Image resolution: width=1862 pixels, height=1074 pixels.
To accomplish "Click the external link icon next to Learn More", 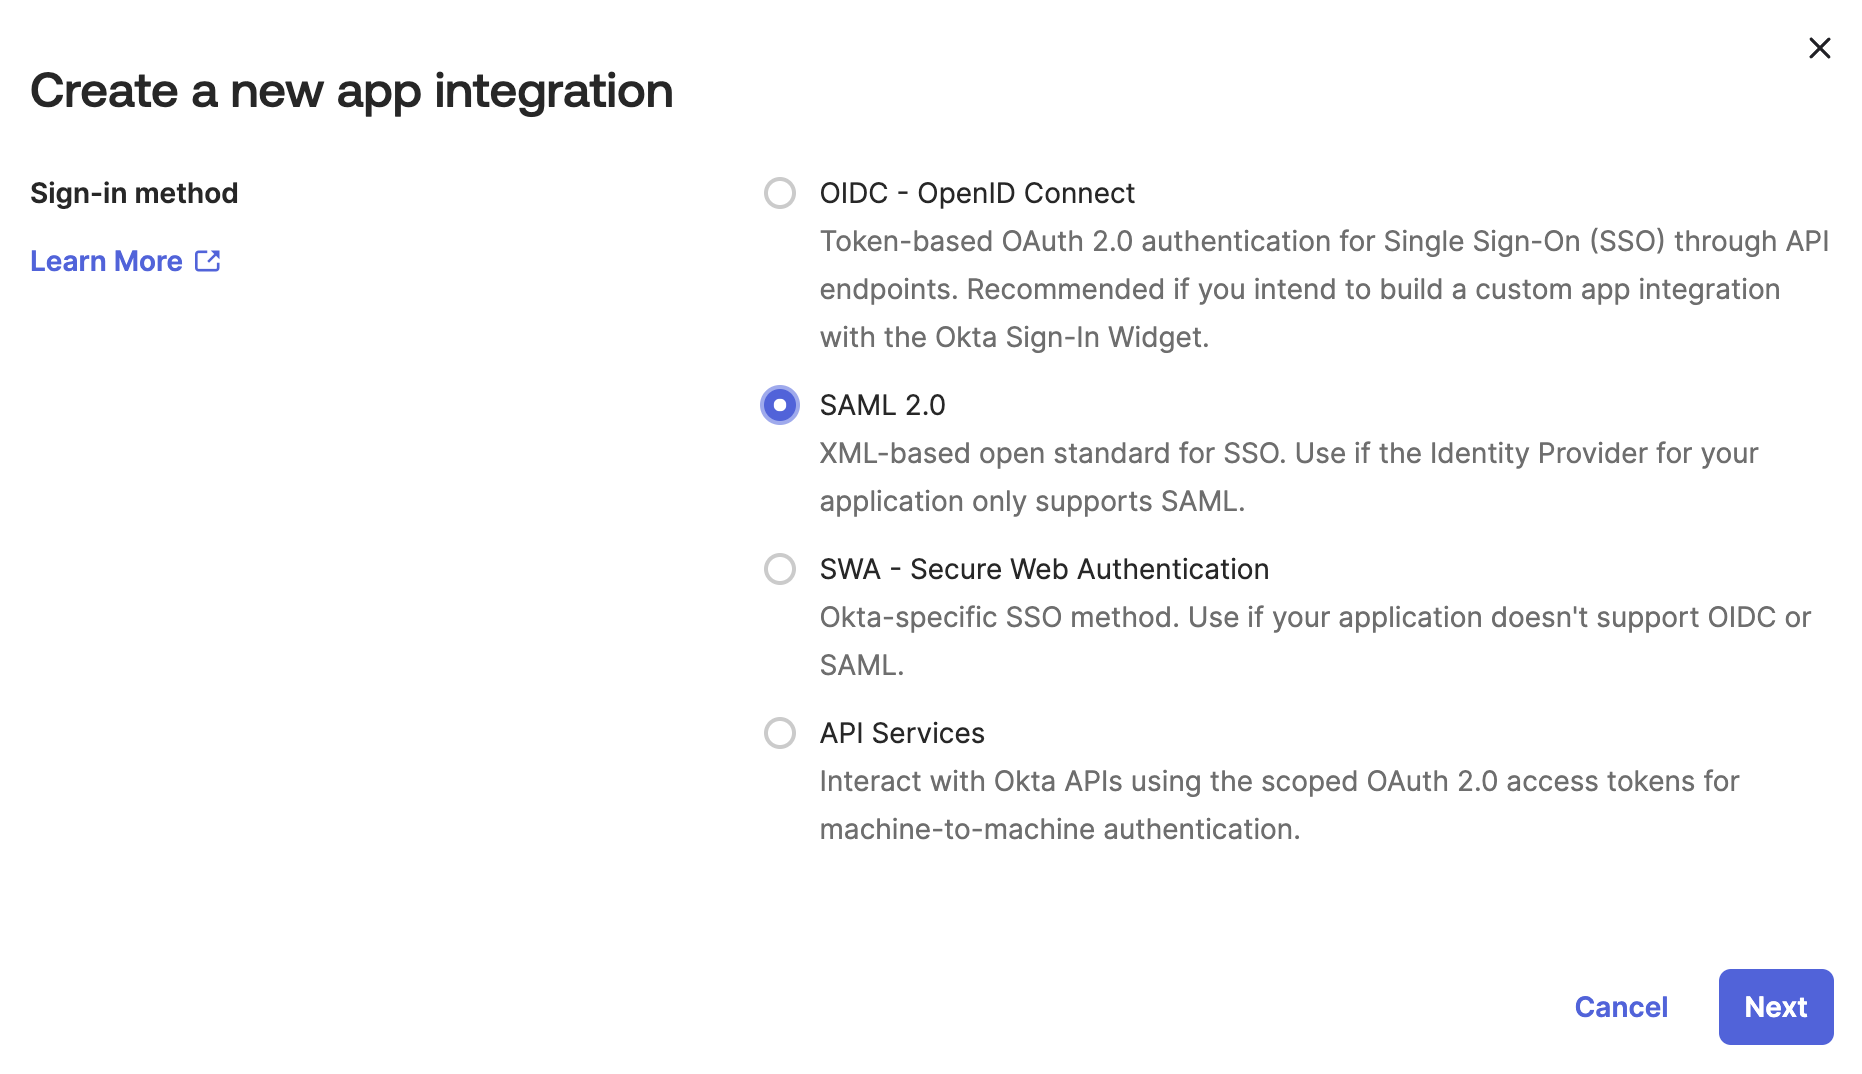I will coord(207,260).
